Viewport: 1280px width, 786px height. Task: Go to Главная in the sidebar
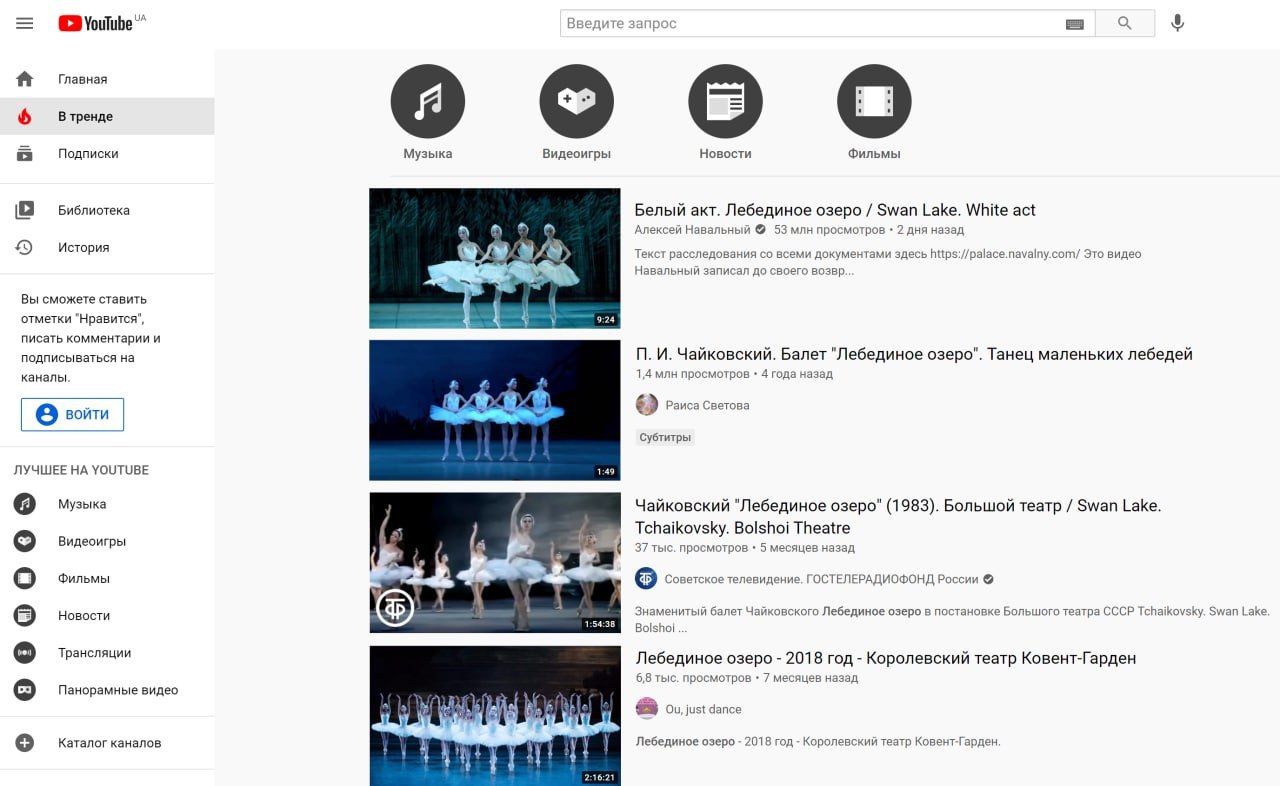(x=107, y=79)
